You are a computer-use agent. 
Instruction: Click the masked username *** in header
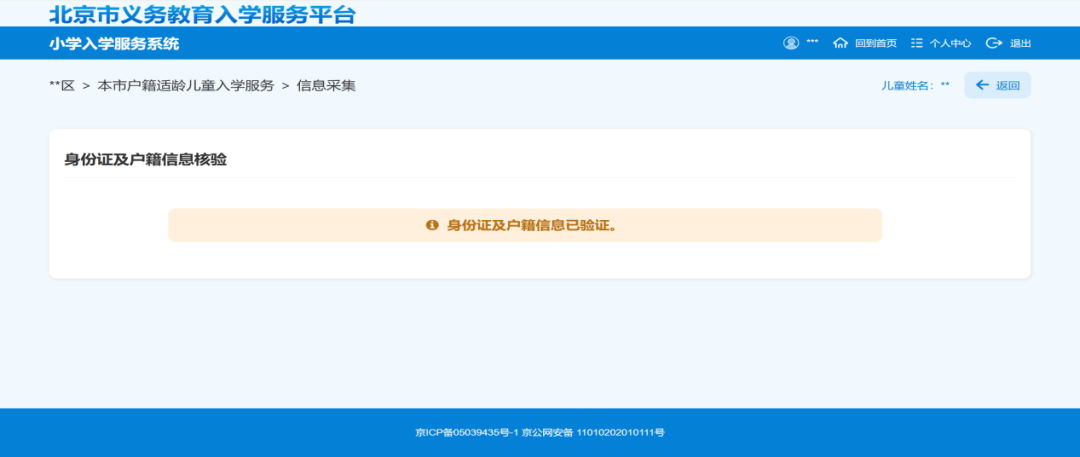coord(812,42)
